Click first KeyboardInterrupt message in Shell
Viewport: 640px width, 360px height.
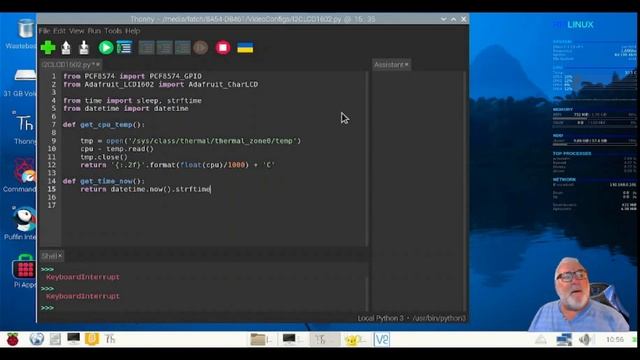83,277
